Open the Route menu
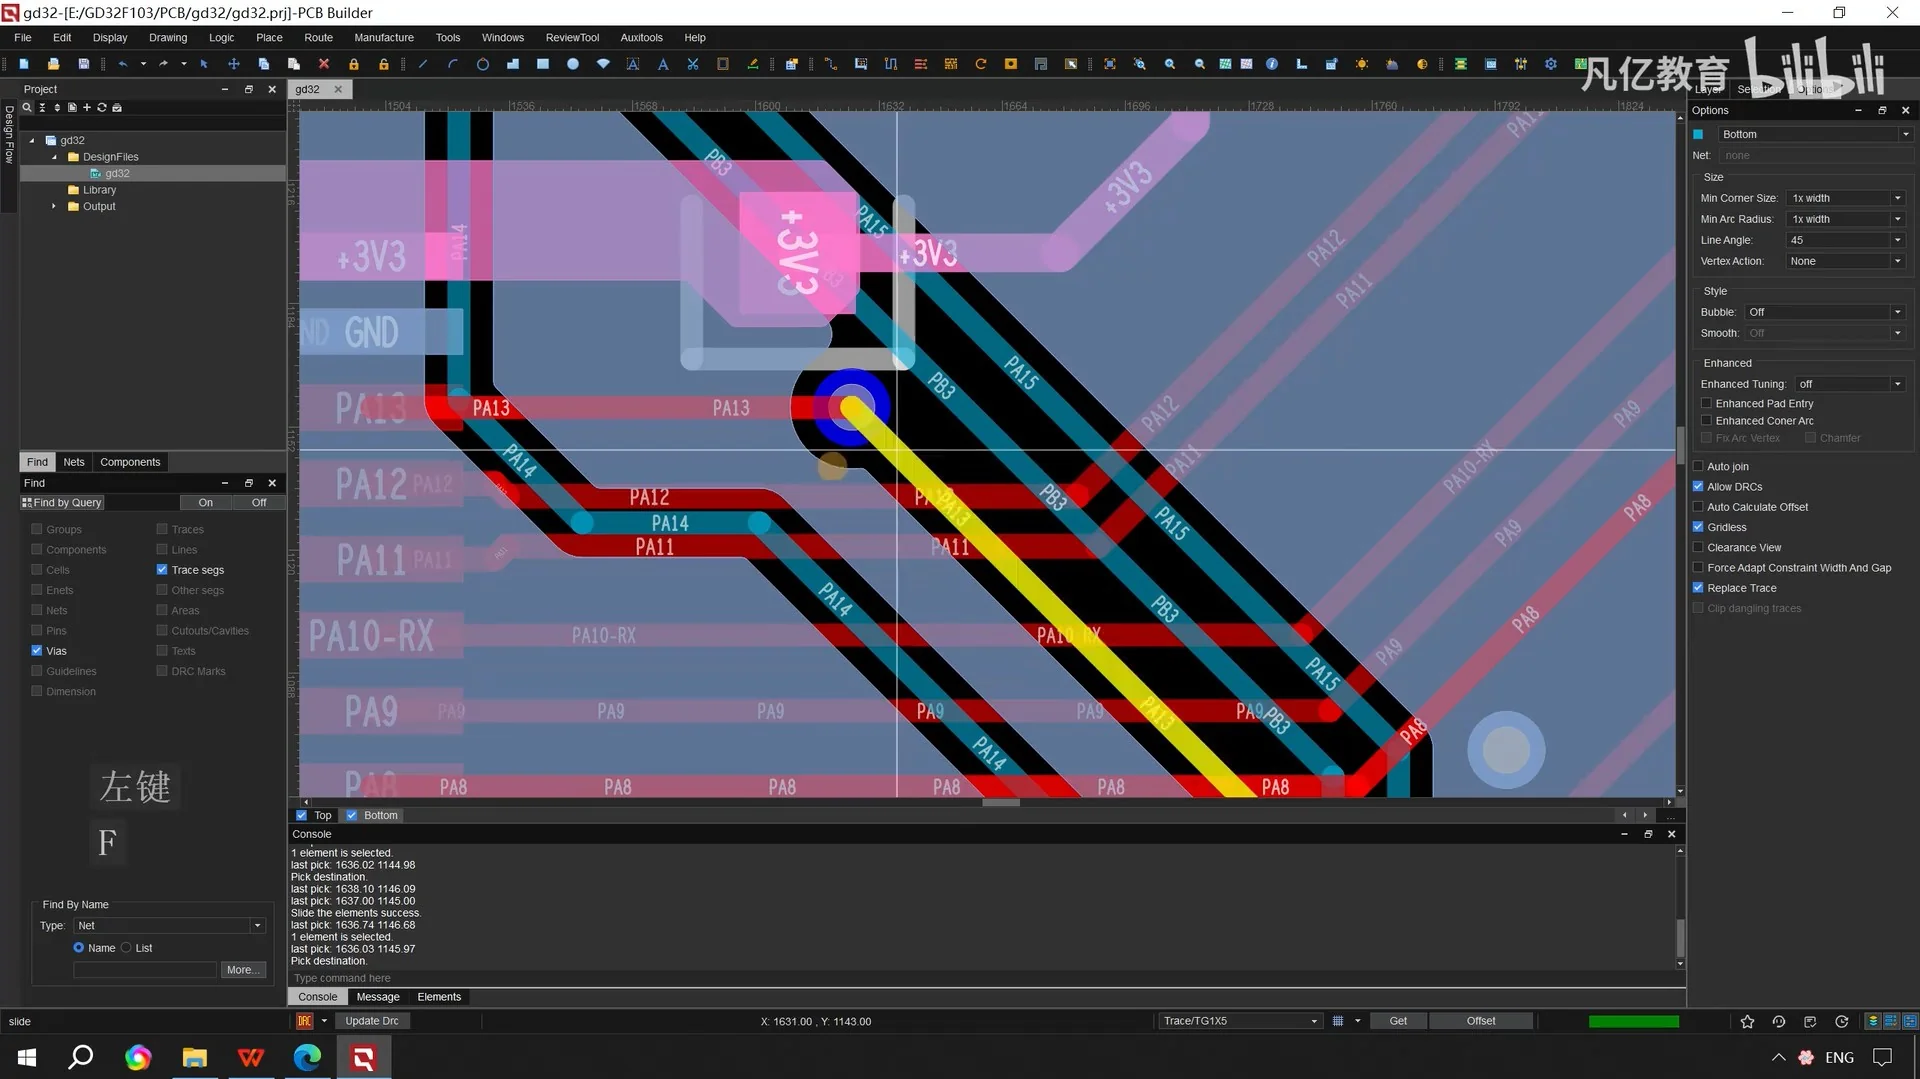1920x1079 pixels. 318,37
